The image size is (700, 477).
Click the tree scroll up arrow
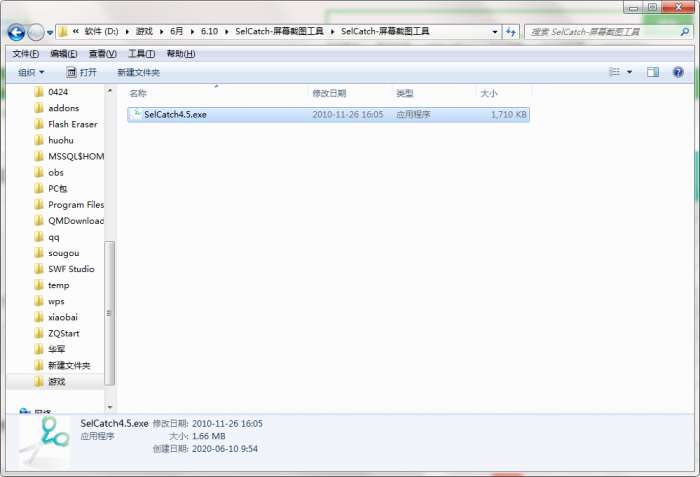tap(109, 91)
